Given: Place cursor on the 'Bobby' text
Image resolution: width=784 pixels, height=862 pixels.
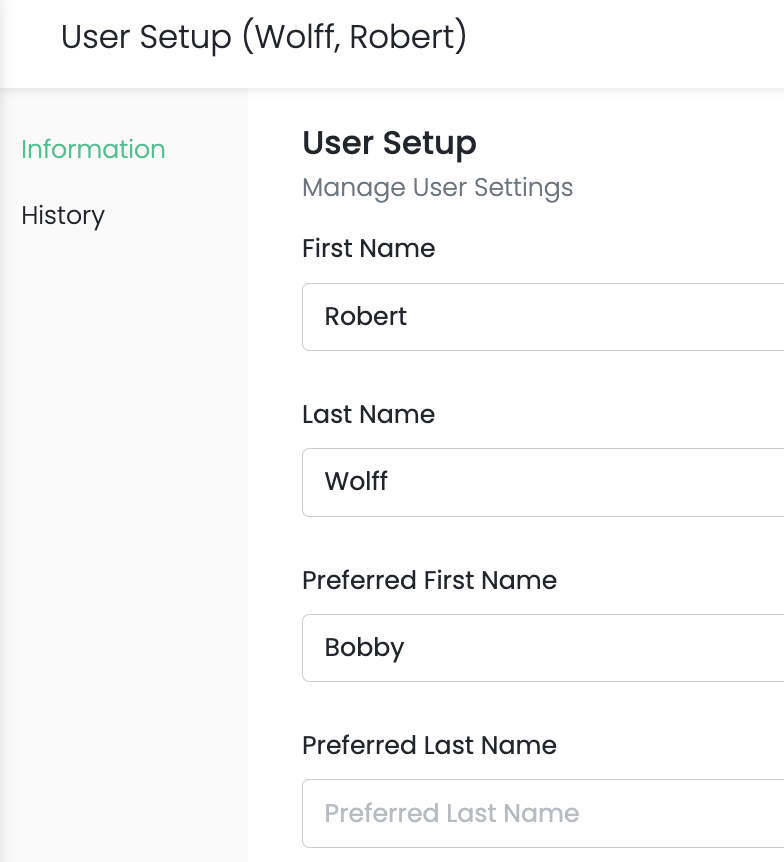Looking at the screenshot, I should click(364, 648).
